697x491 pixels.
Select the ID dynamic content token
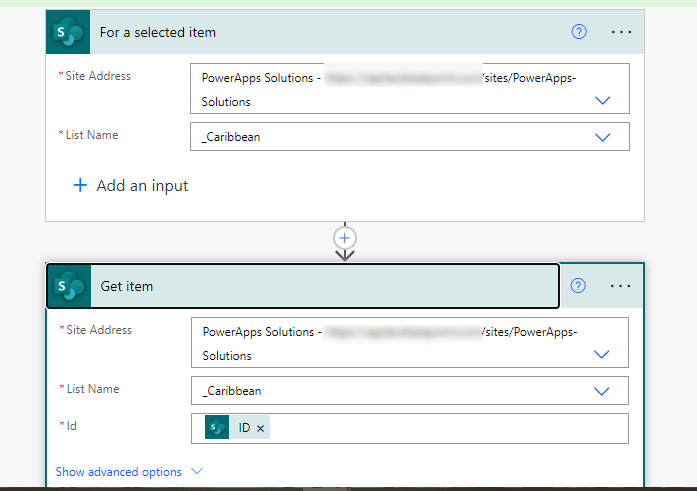pos(237,427)
